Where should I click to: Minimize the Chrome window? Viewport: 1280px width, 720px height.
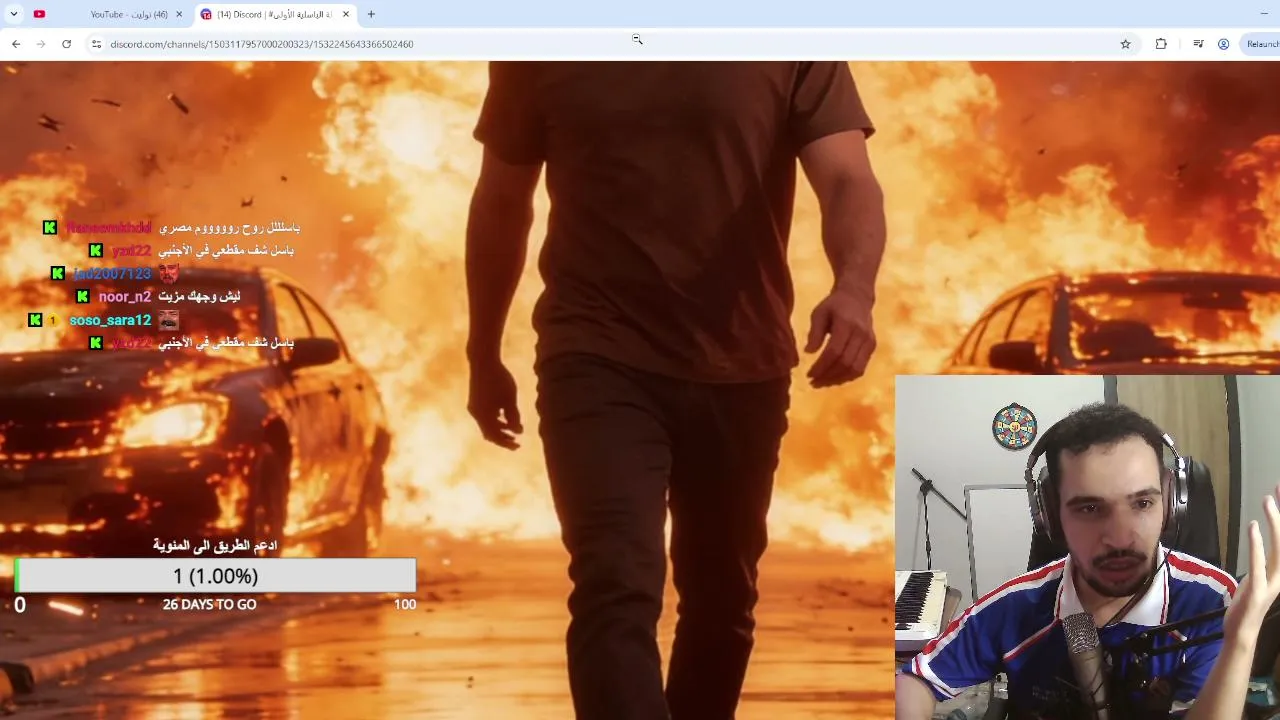click(1264, 14)
